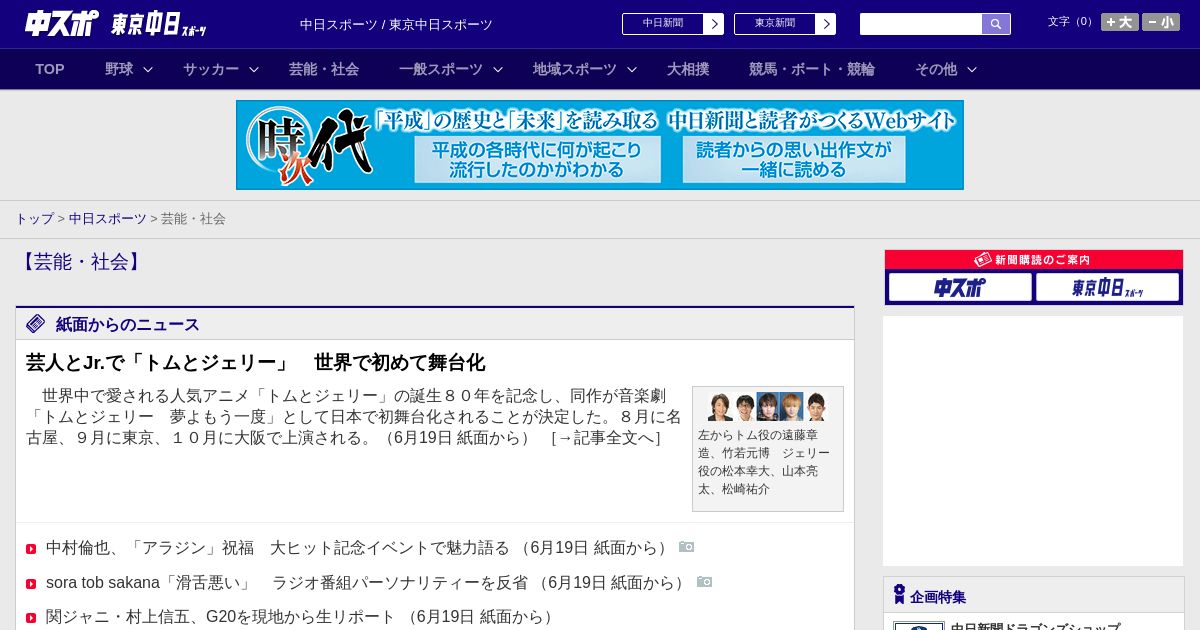Open 一般スポーツ navigation menu item
The width and height of the screenshot is (1200, 630).
[x=441, y=69]
